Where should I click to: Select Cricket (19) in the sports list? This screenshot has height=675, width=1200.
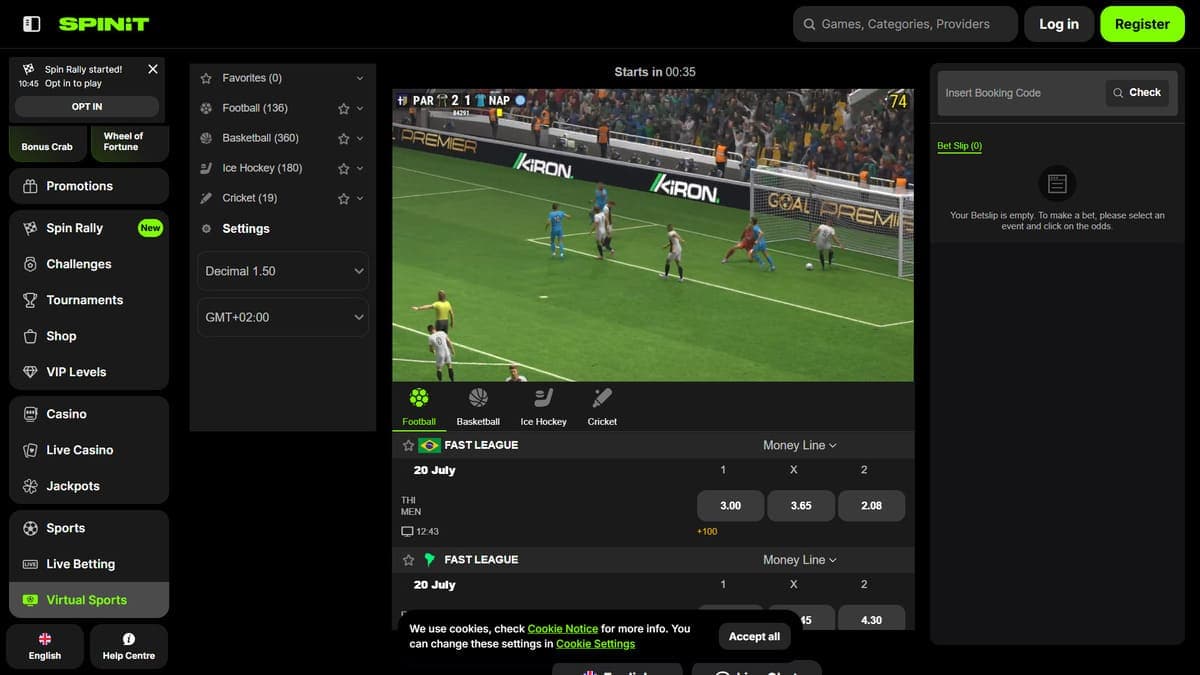click(250, 198)
